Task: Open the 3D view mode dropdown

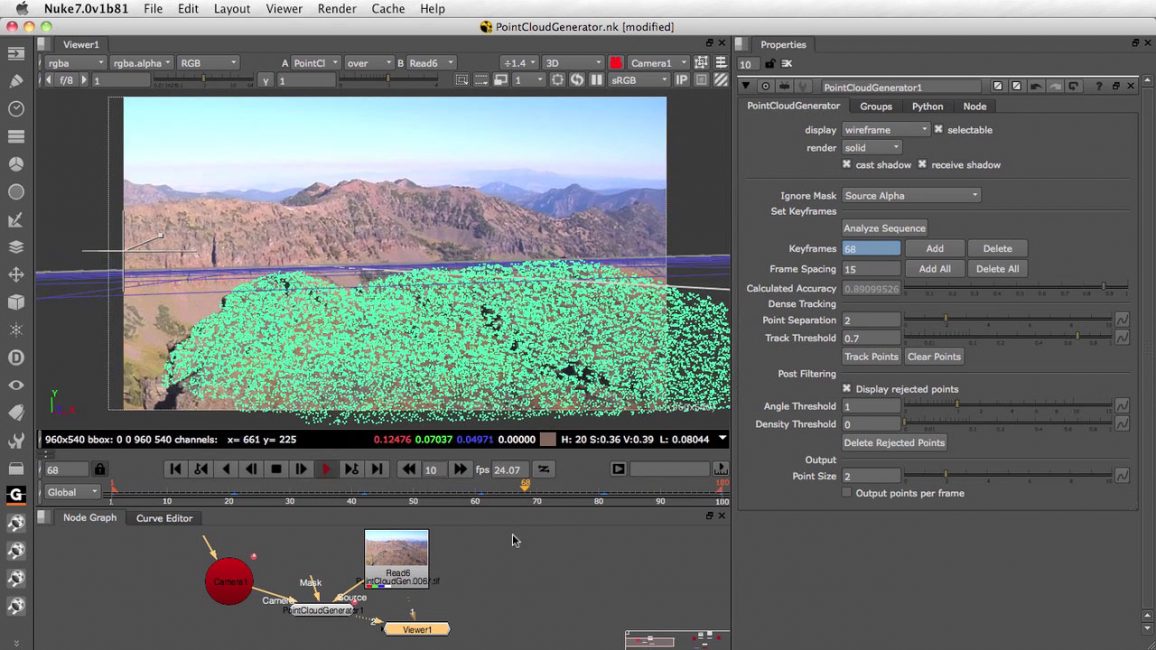Action: pos(573,63)
